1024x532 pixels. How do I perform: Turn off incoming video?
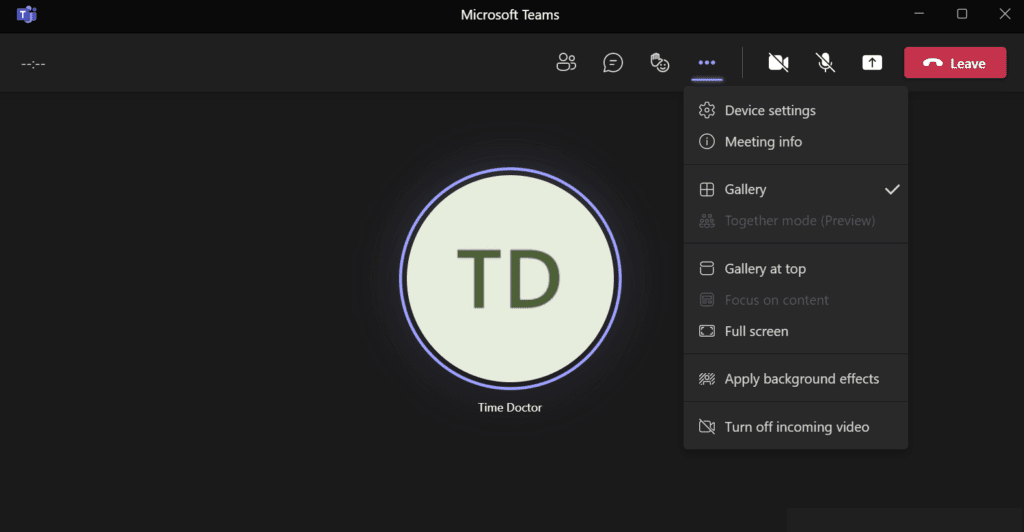coord(796,427)
